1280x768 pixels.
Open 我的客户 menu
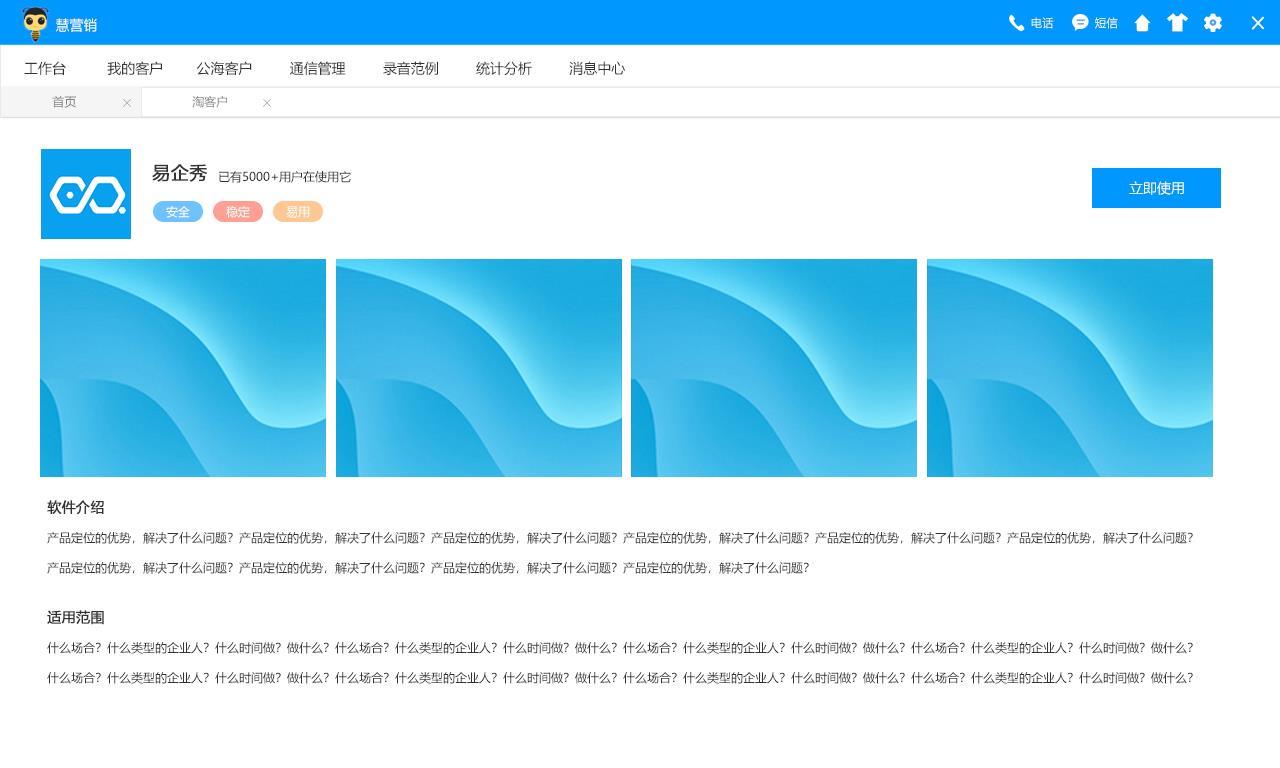(x=135, y=68)
